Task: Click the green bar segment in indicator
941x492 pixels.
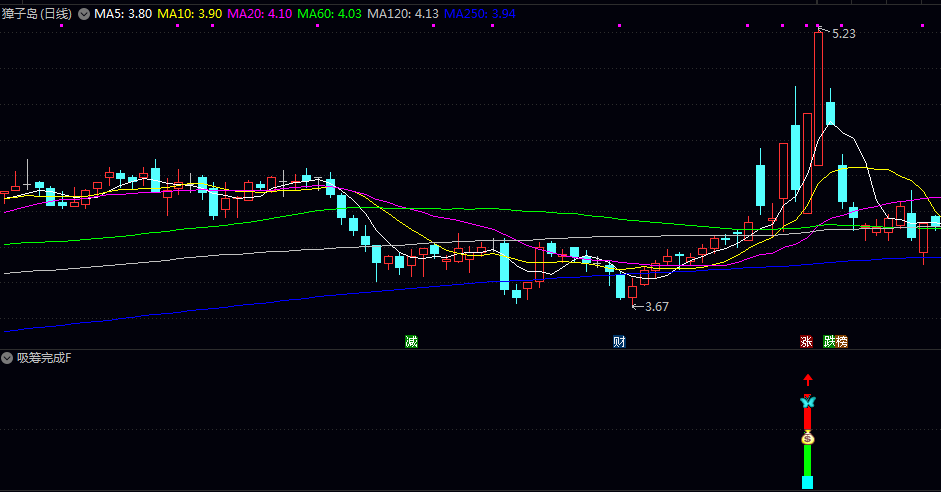Action: pos(808,460)
